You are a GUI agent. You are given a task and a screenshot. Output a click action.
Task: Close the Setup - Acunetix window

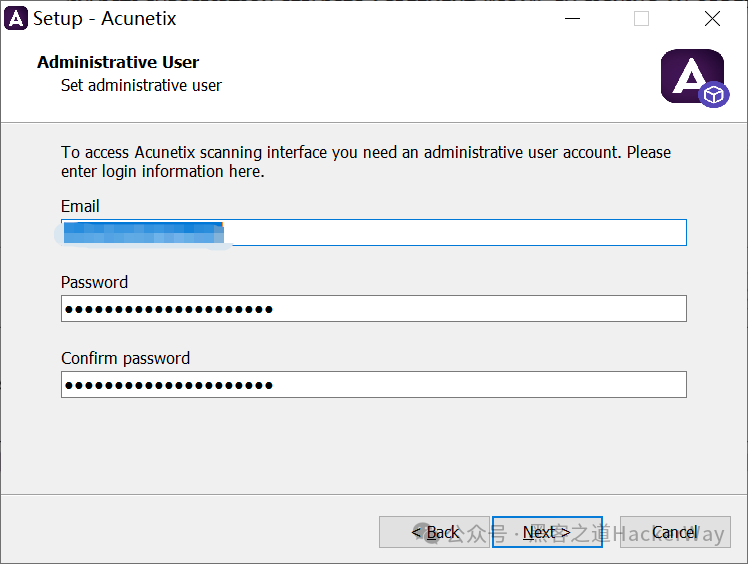(712, 19)
